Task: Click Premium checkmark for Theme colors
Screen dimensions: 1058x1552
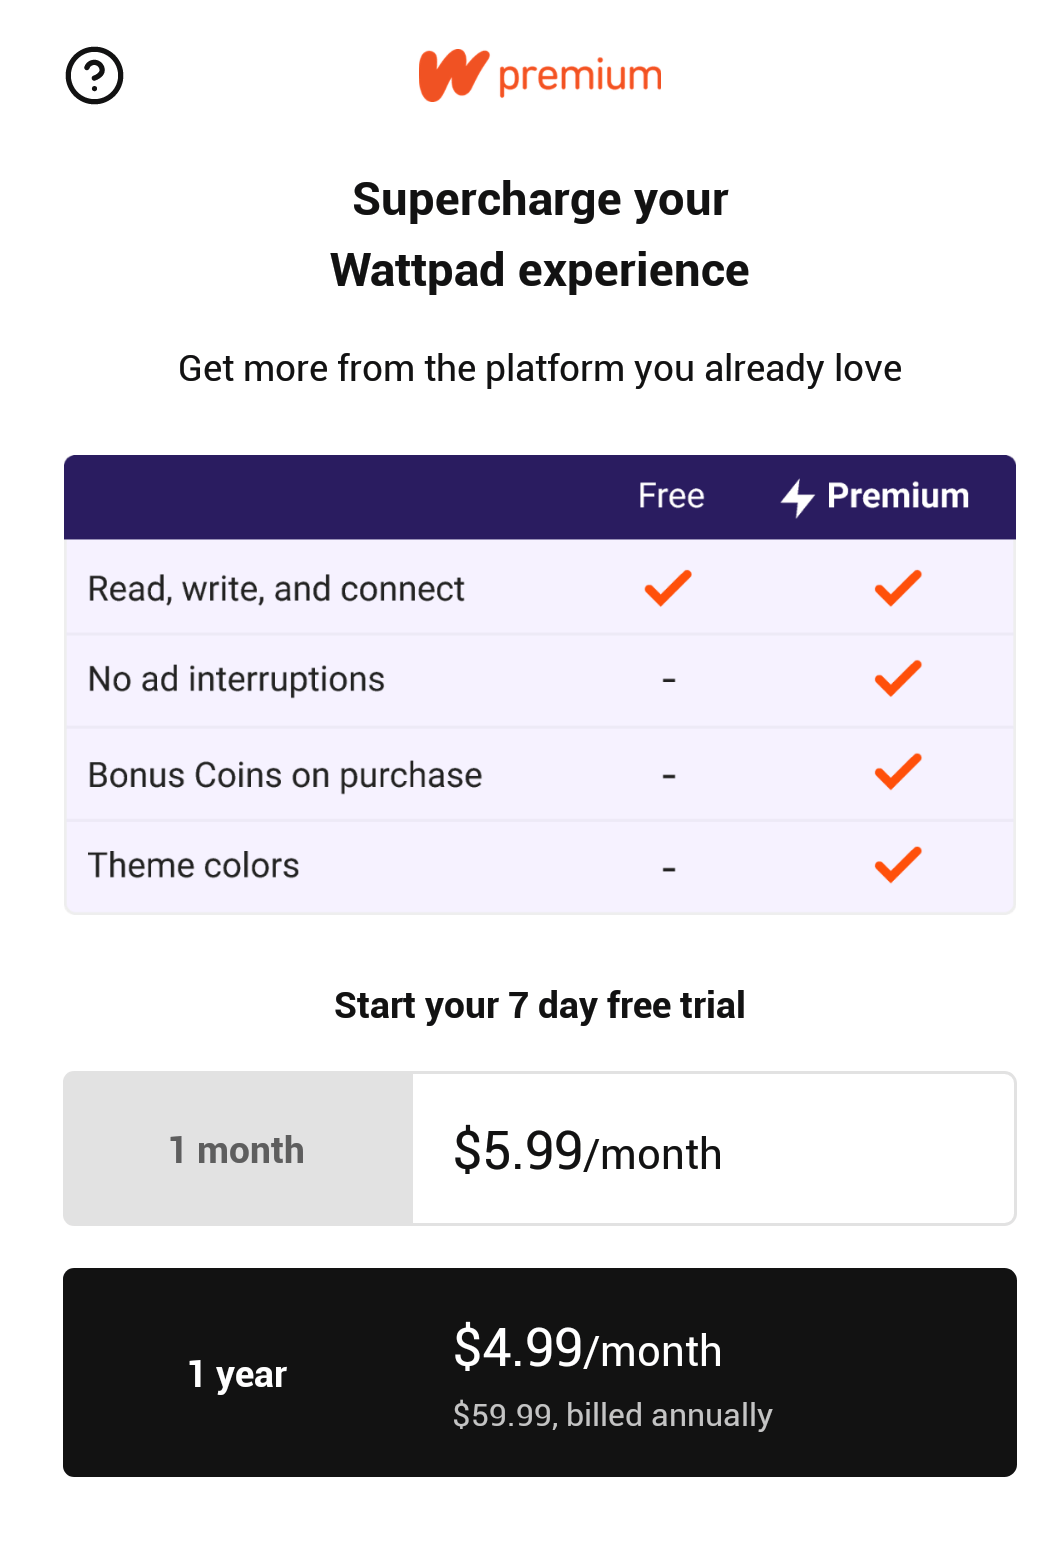Action: point(898,865)
